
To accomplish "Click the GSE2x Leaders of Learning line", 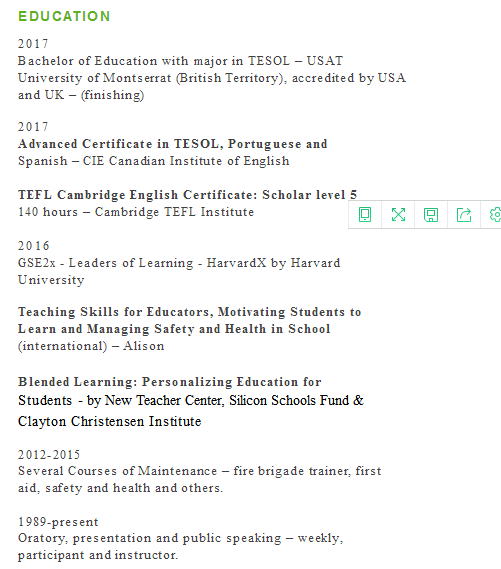I will (x=179, y=263).
